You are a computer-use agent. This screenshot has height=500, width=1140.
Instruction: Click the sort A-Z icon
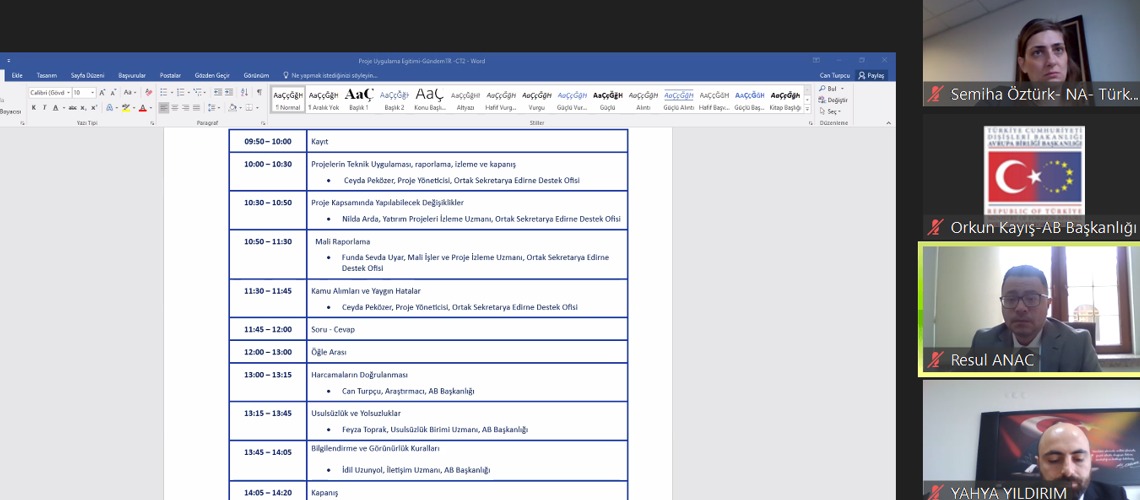point(244,93)
